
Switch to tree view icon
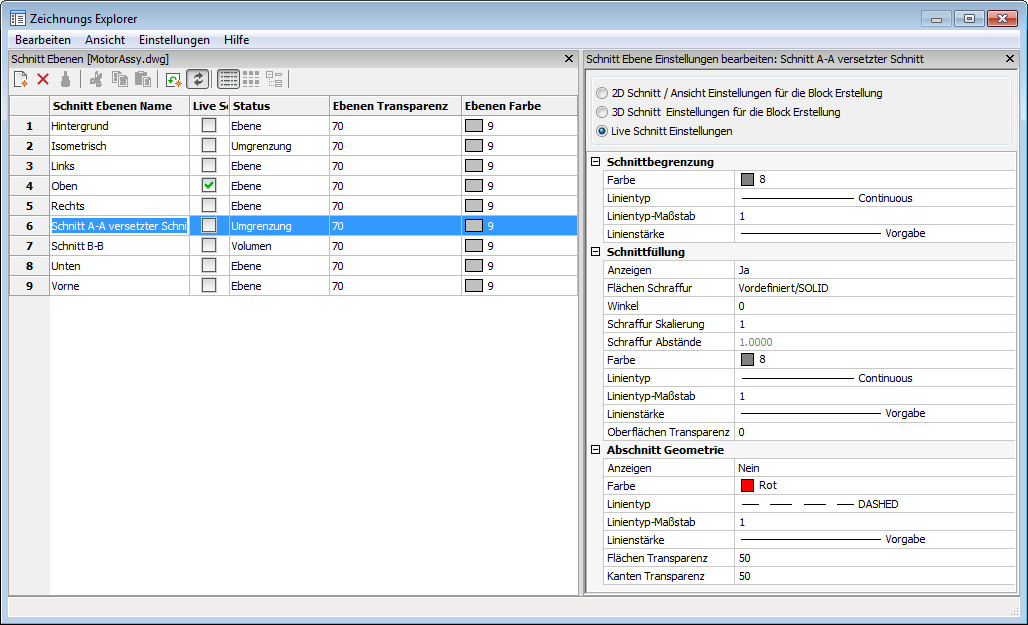[x=274, y=80]
